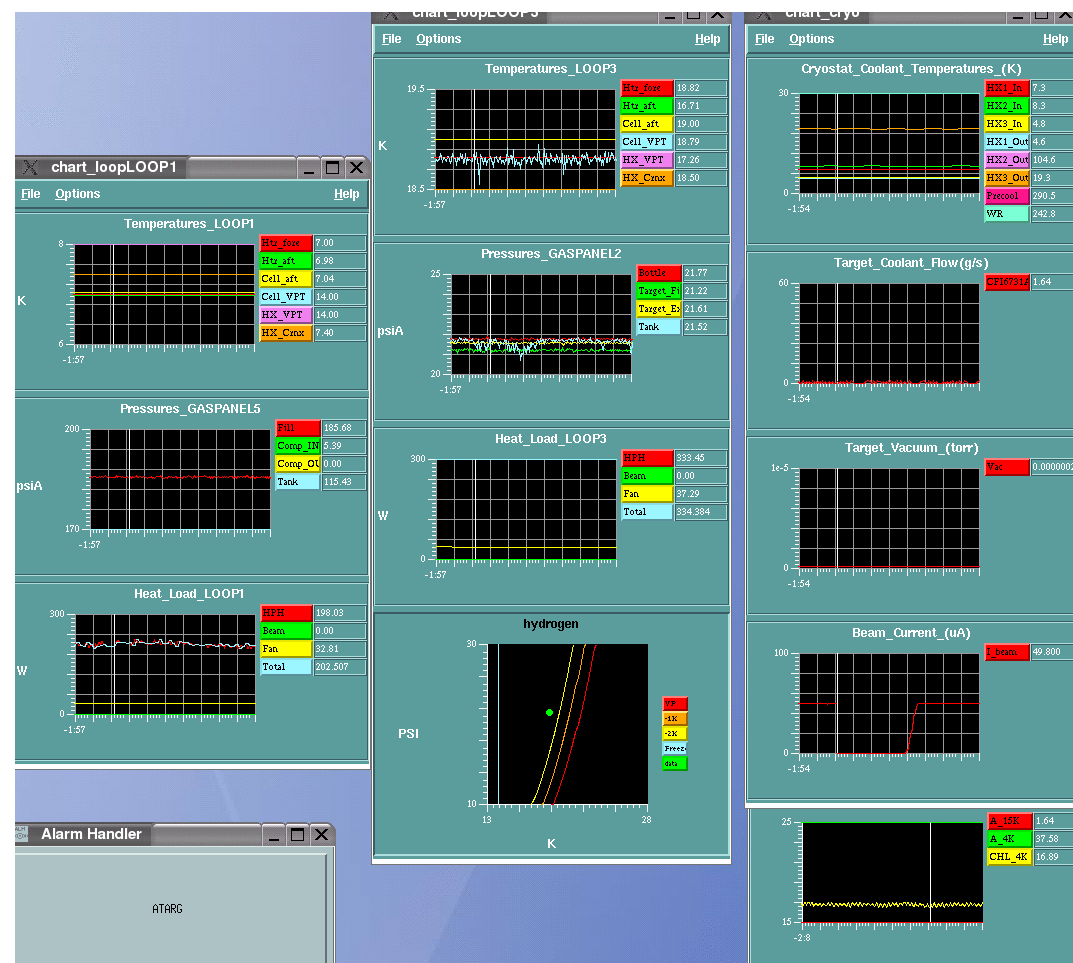Select the Bottle legend in Pressures_GASPANEL2
The image size is (1073, 963).
click(658, 272)
